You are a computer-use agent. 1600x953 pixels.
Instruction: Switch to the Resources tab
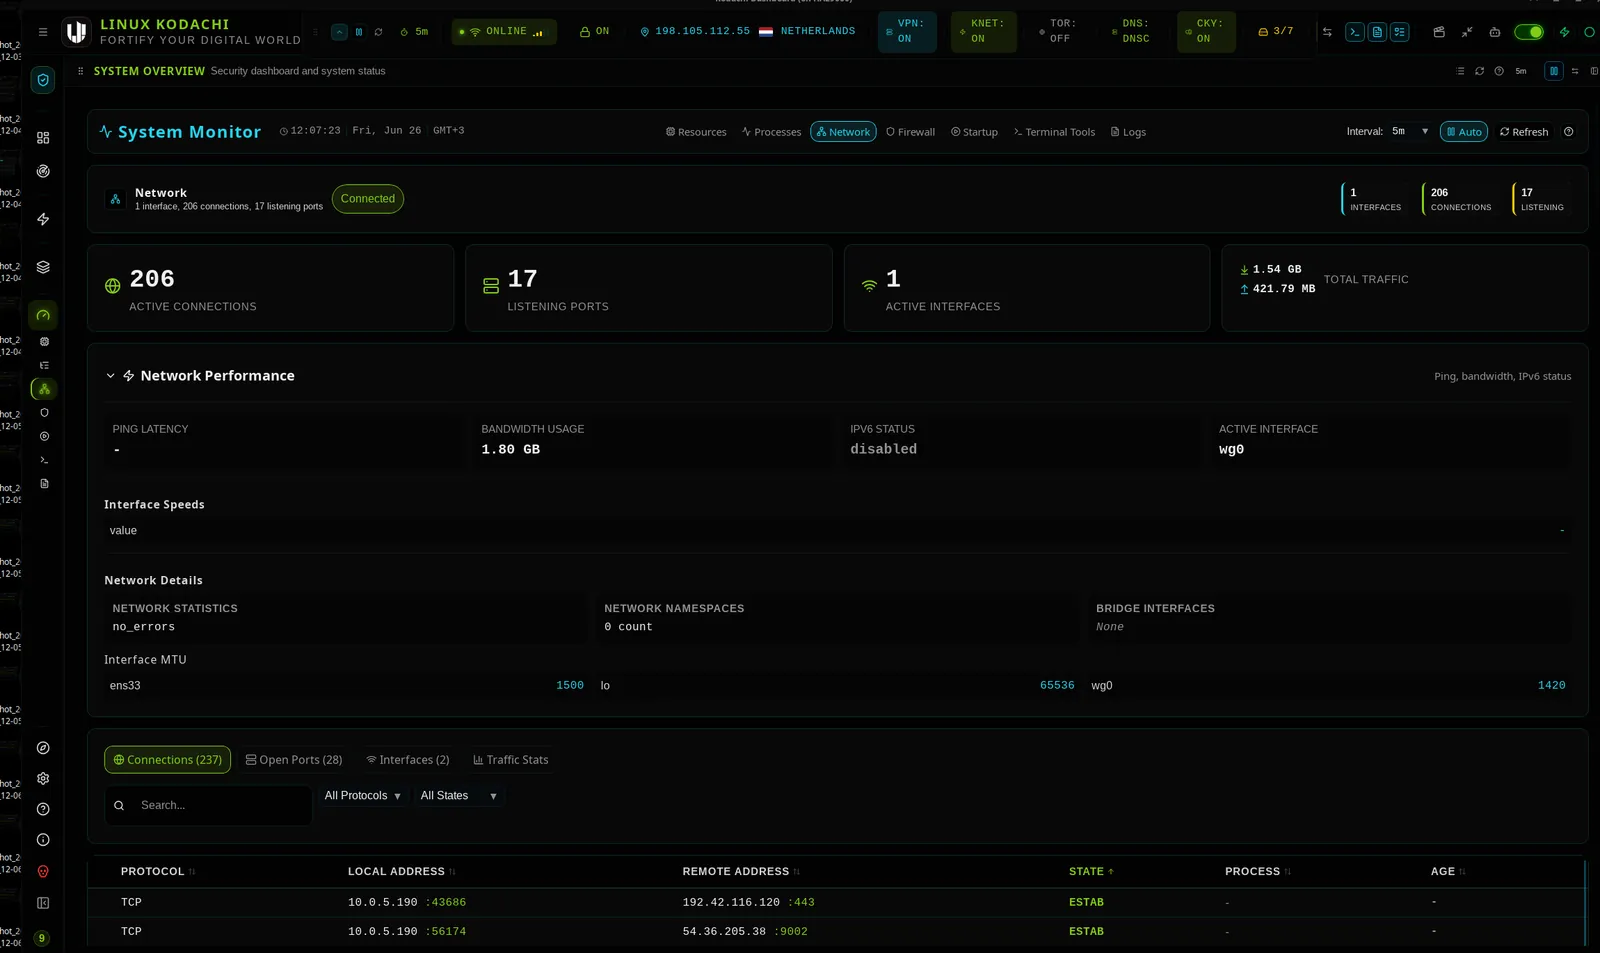point(696,132)
